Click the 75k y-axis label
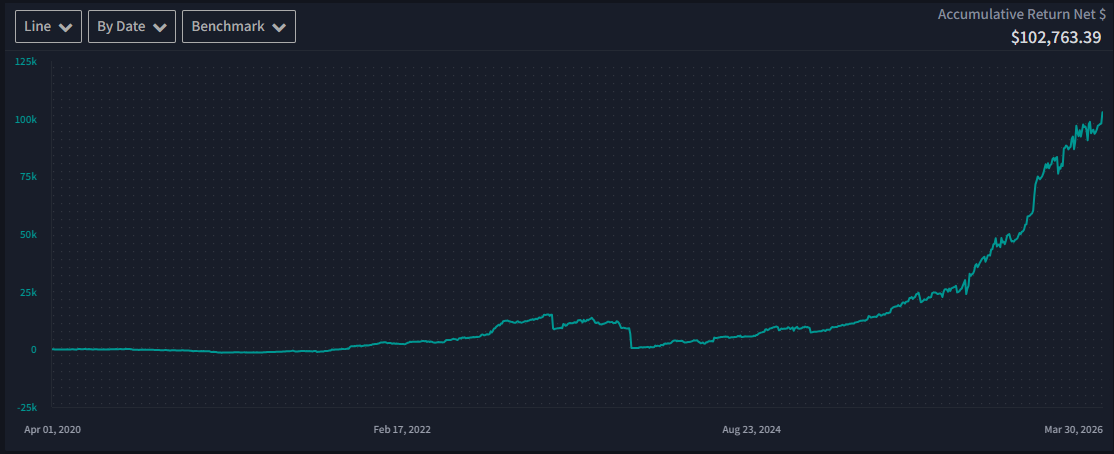Image resolution: width=1114 pixels, height=454 pixels. pos(28,176)
